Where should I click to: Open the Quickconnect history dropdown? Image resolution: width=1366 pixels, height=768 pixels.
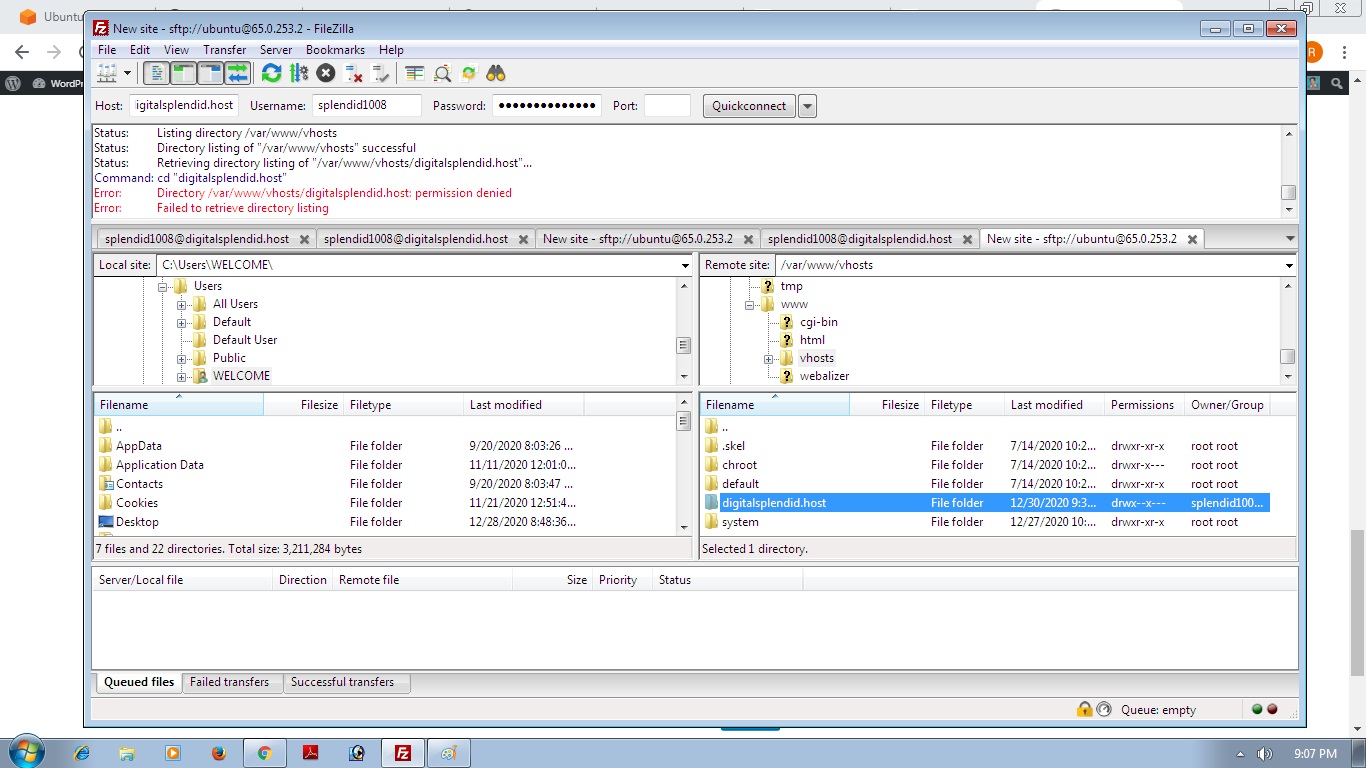coord(807,106)
